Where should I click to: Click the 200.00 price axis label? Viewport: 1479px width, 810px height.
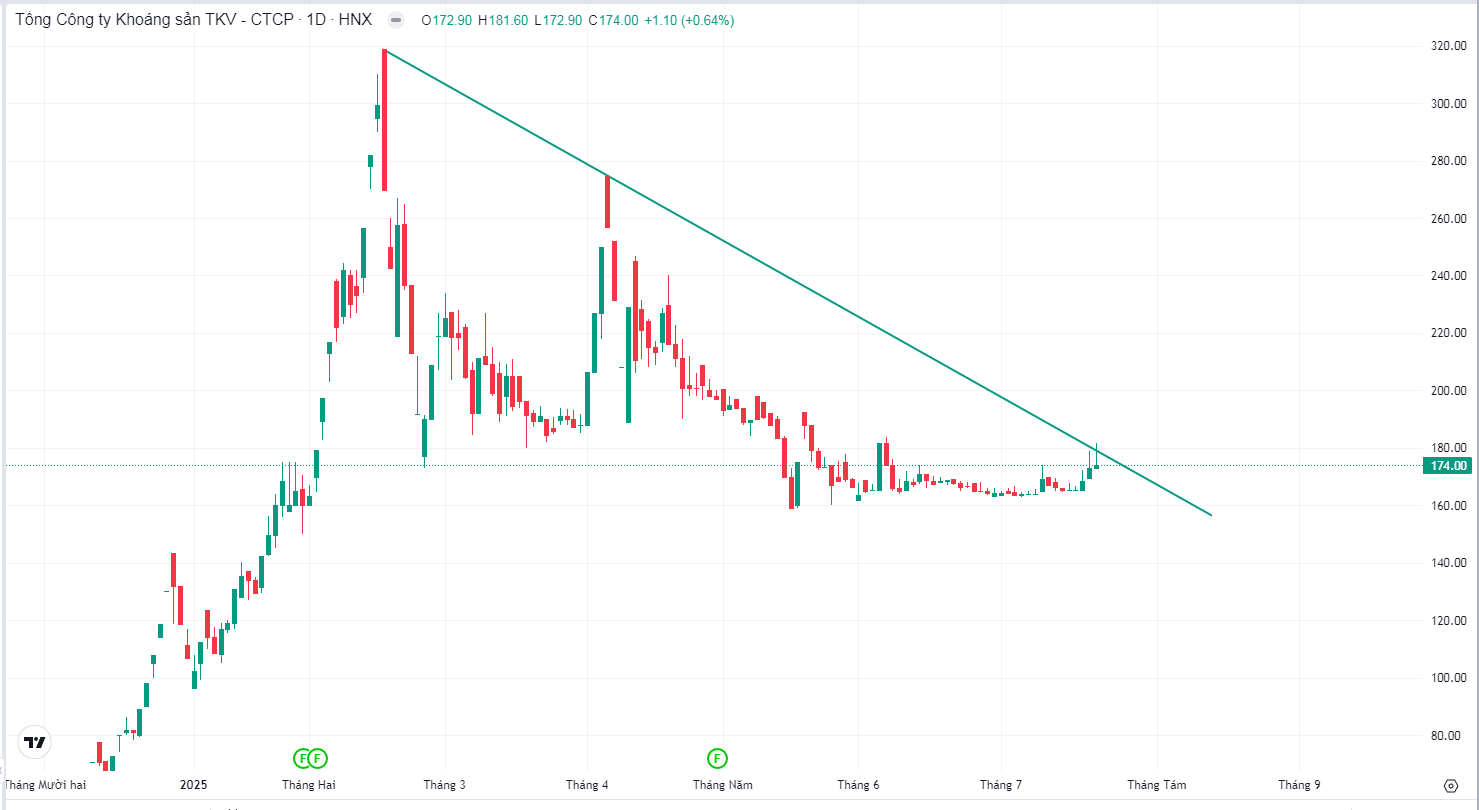[1448, 391]
